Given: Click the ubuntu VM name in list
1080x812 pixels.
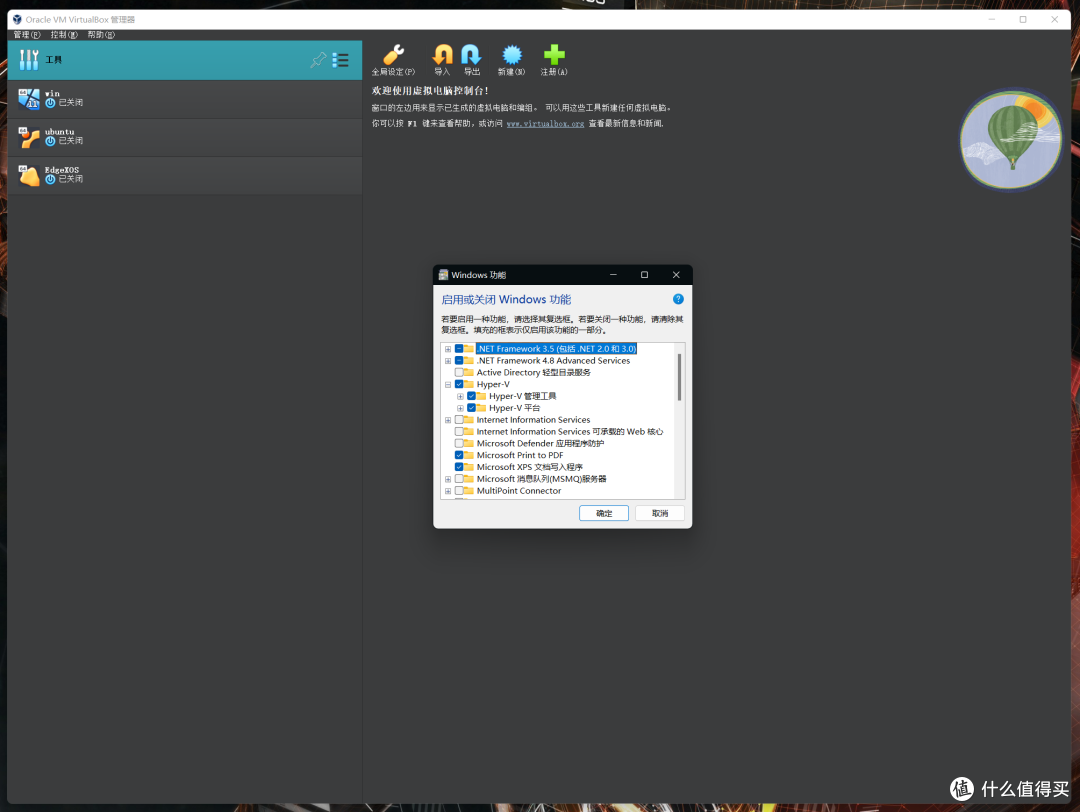Looking at the screenshot, I should click(x=60, y=132).
